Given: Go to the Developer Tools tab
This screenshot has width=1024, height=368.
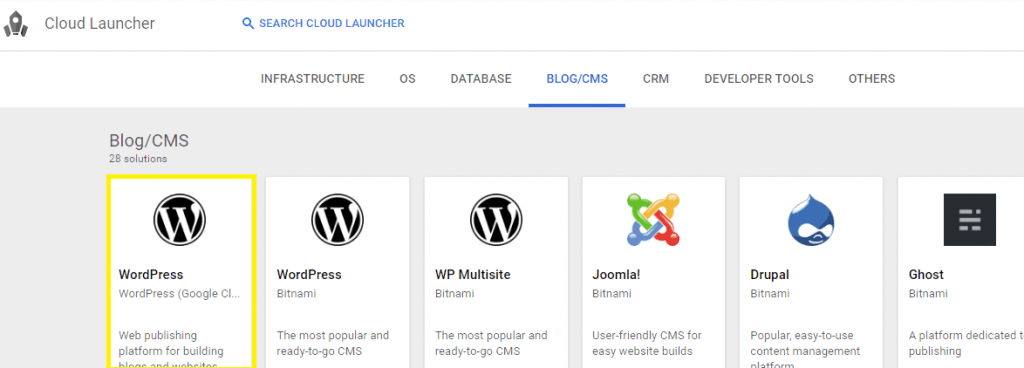Looking at the screenshot, I should (759, 79).
